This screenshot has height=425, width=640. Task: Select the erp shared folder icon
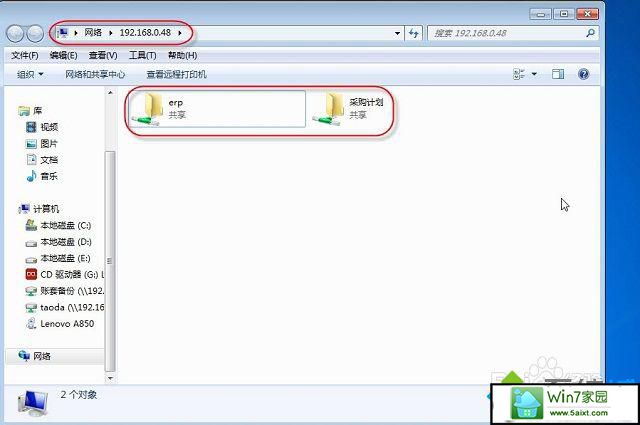point(148,109)
